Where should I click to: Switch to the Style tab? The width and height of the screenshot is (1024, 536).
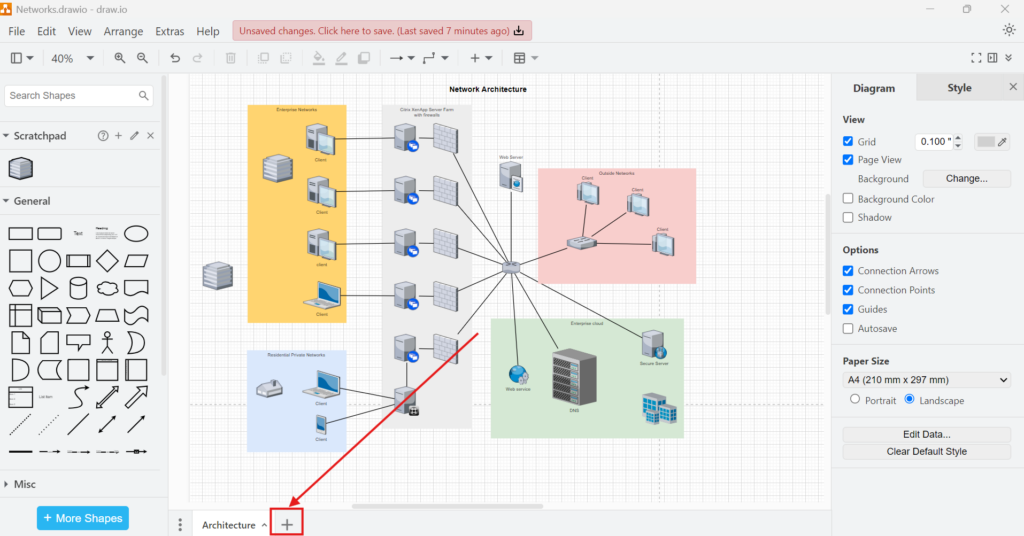[x=958, y=88]
